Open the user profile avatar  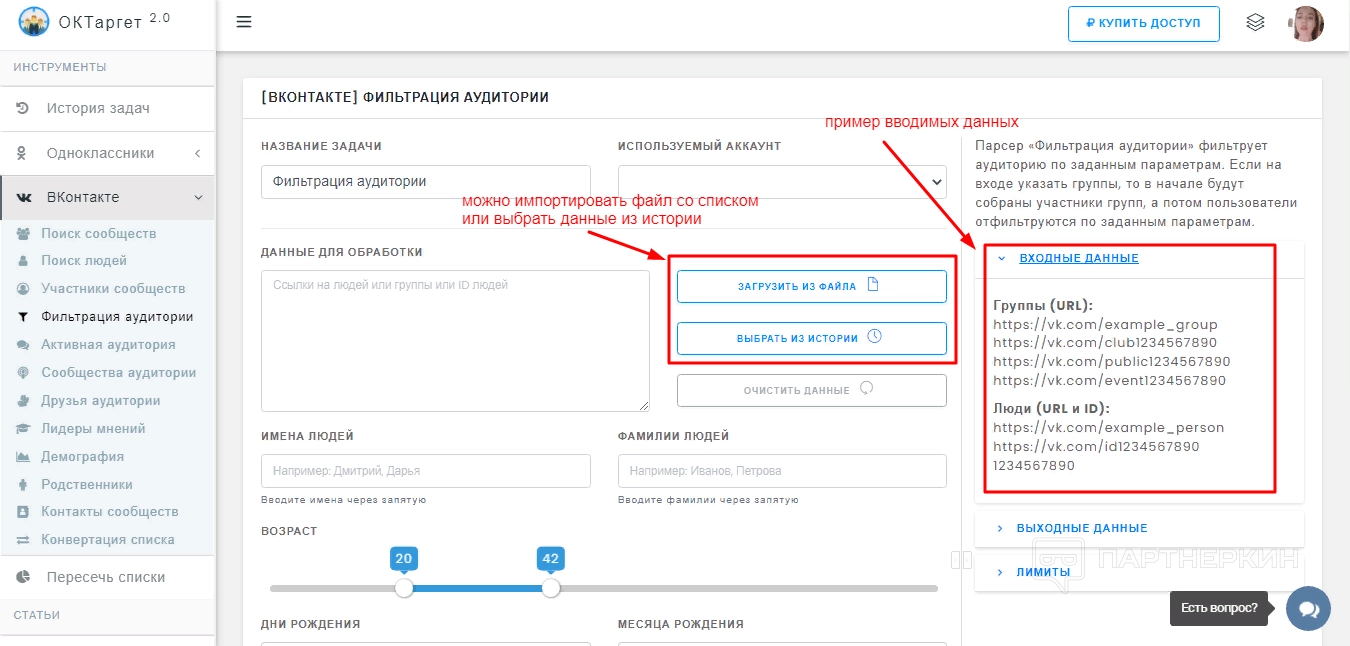click(1306, 23)
